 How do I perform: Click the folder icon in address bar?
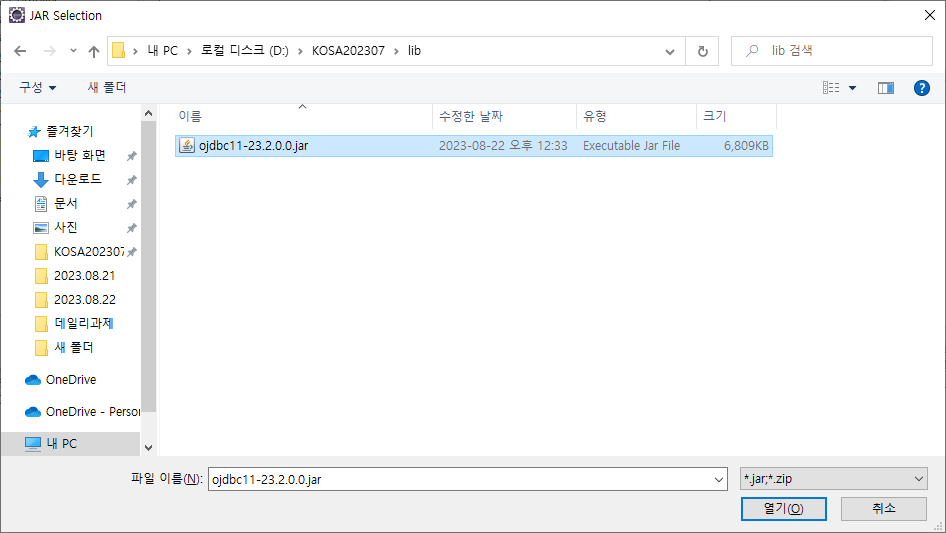pos(119,51)
